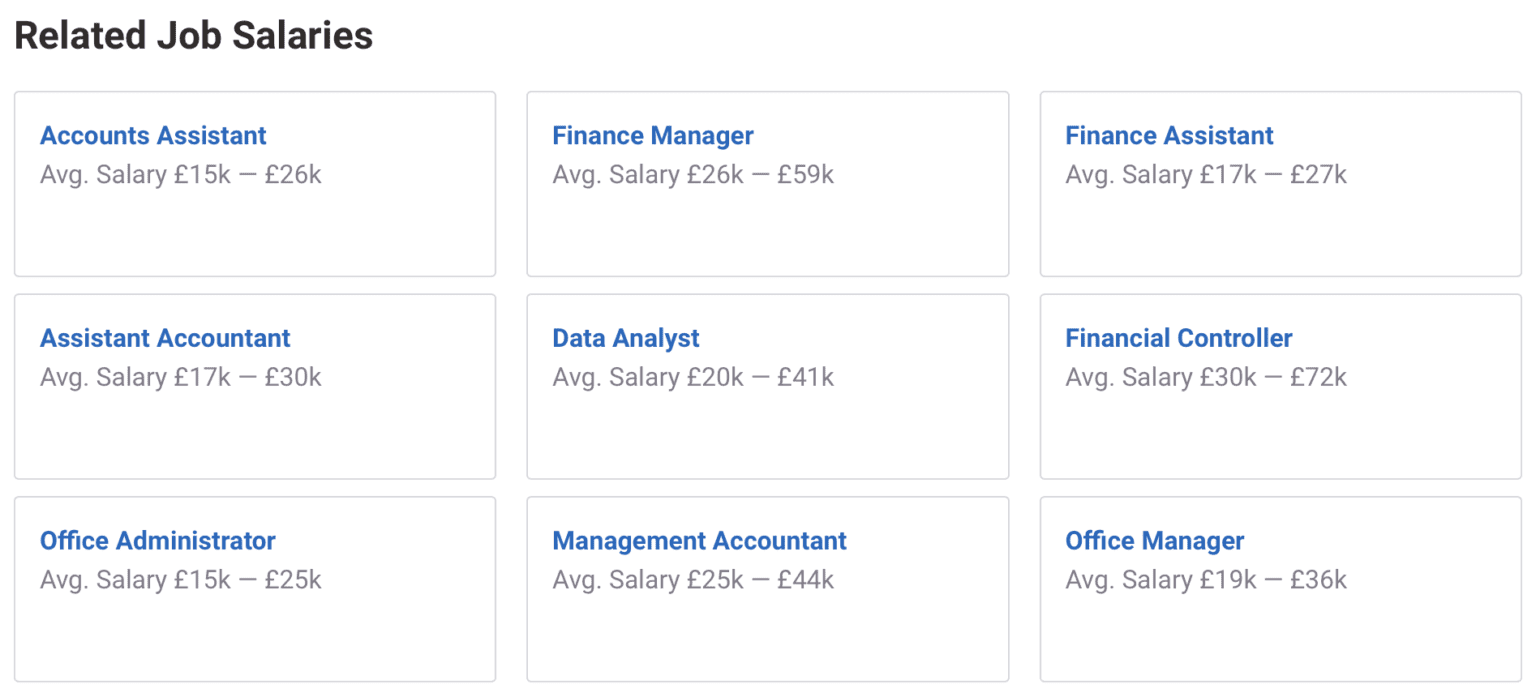Click the Related Job Salaries heading
Screen dimensions: 1536x697
[193, 36]
